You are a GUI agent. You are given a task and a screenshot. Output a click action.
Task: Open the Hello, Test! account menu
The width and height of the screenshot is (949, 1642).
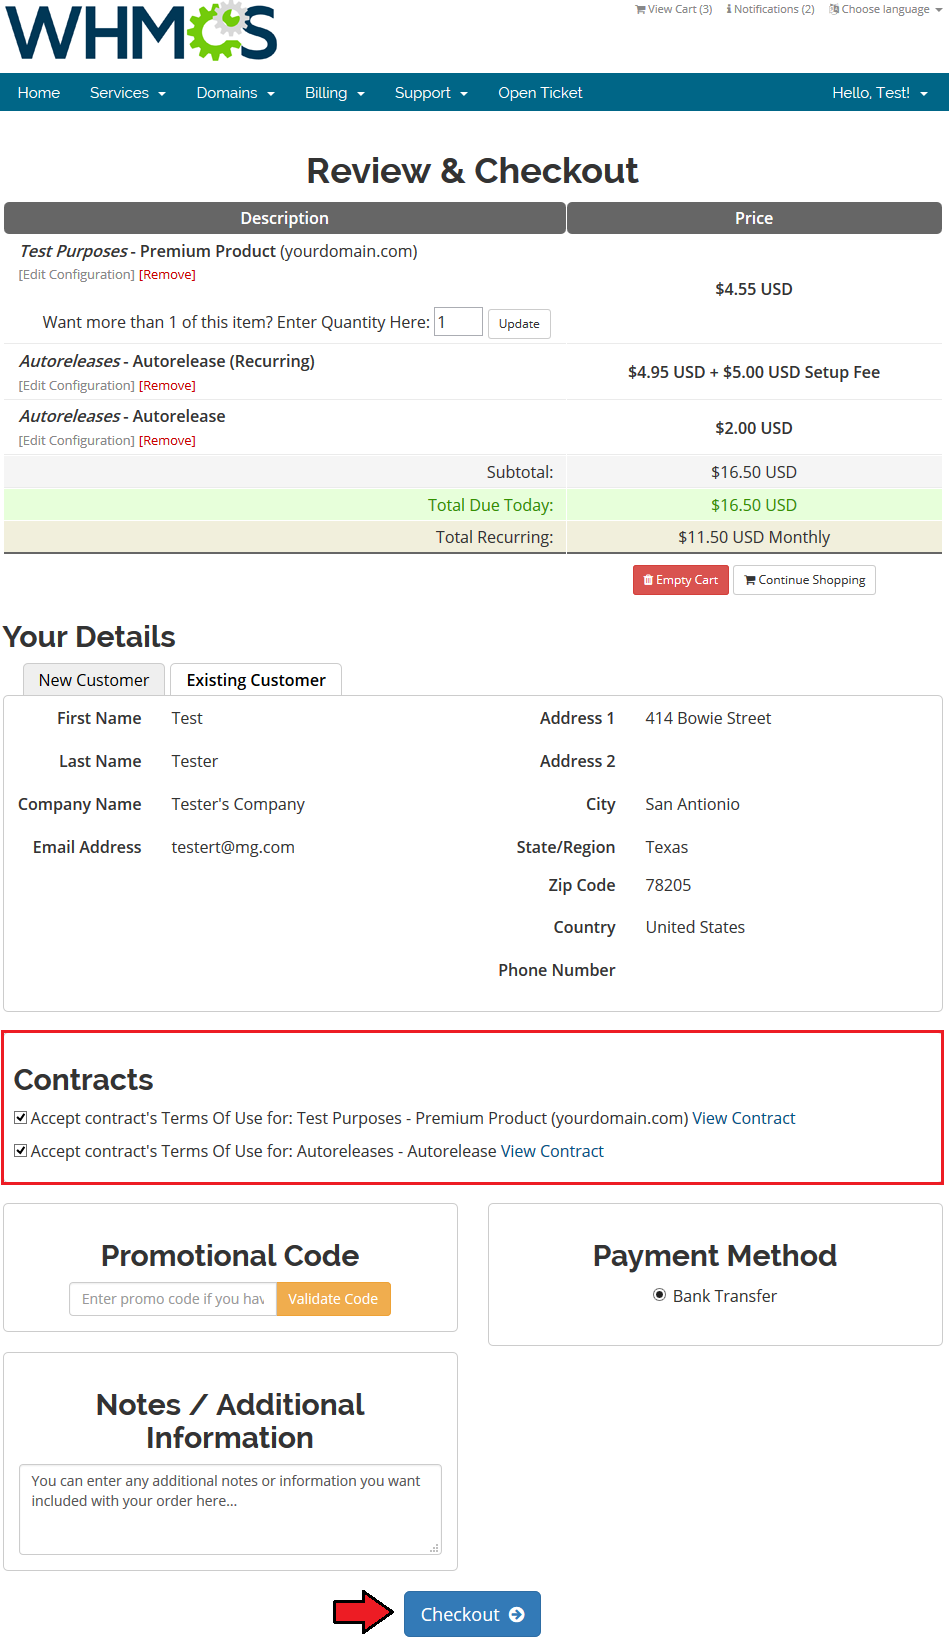879,93
